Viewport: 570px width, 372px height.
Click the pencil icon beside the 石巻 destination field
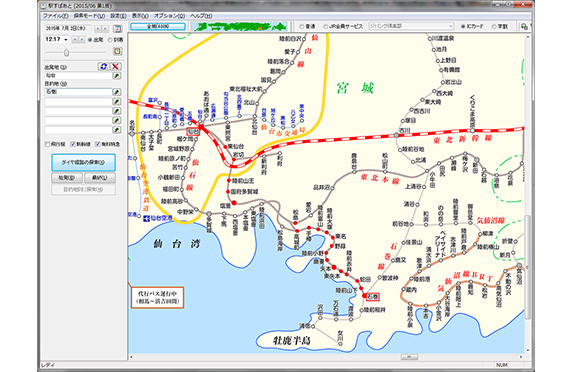[x=117, y=92]
